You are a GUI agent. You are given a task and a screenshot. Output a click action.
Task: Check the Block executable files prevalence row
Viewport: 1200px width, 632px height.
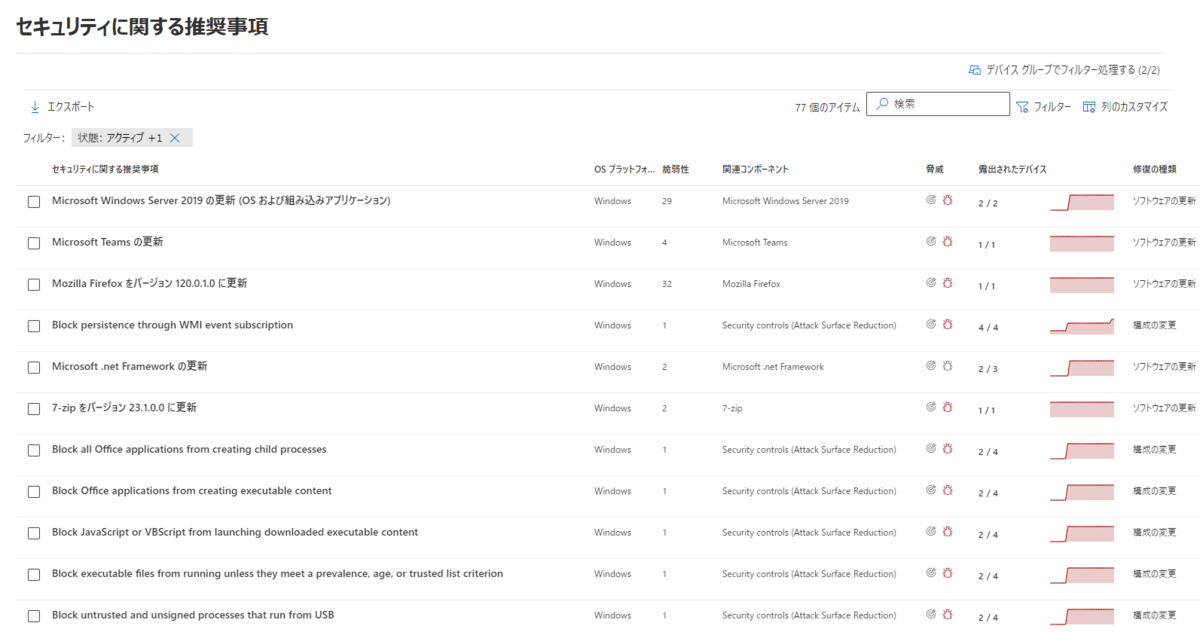(x=34, y=575)
